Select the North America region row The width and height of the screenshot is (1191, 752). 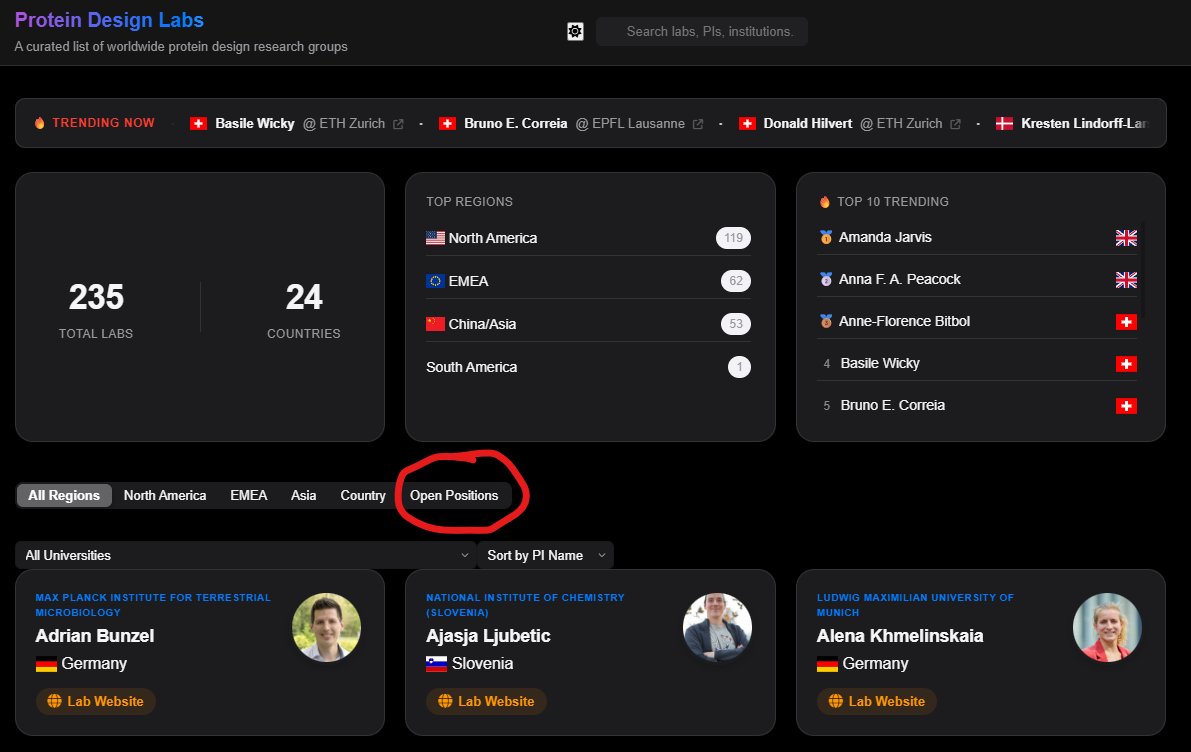click(x=589, y=238)
